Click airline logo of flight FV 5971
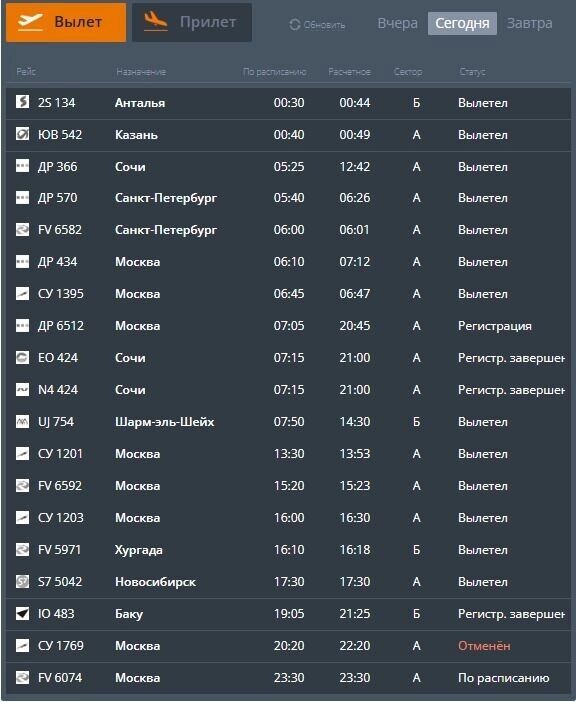The width and height of the screenshot is (576, 702). pyautogui.click(x=22, y=549)
